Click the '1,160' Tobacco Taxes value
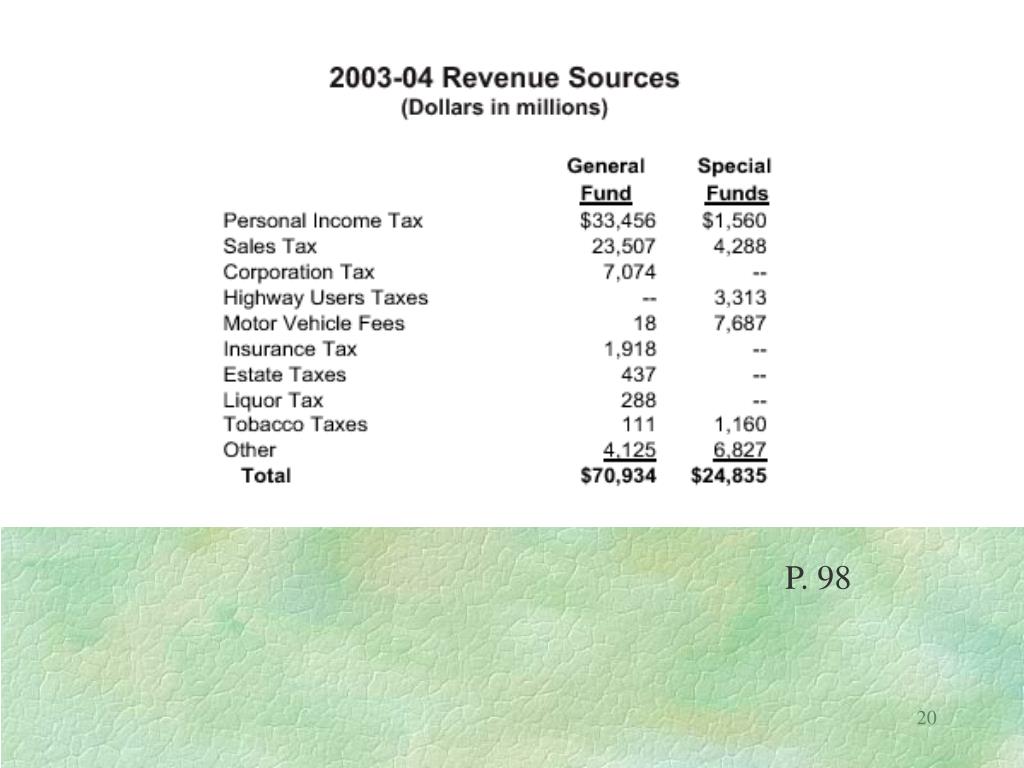Viewport: 1024px width, 768px height. [740, 424]
